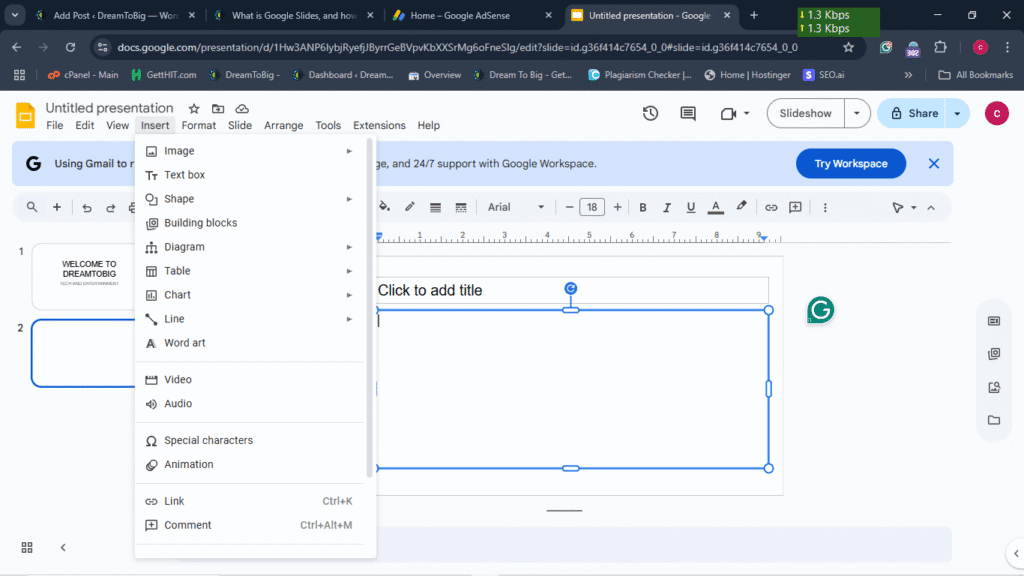Click the Insert link toolbar icon
Image resolution: width=1024 pixels, height=576 pixels.
tap(771, 207)
